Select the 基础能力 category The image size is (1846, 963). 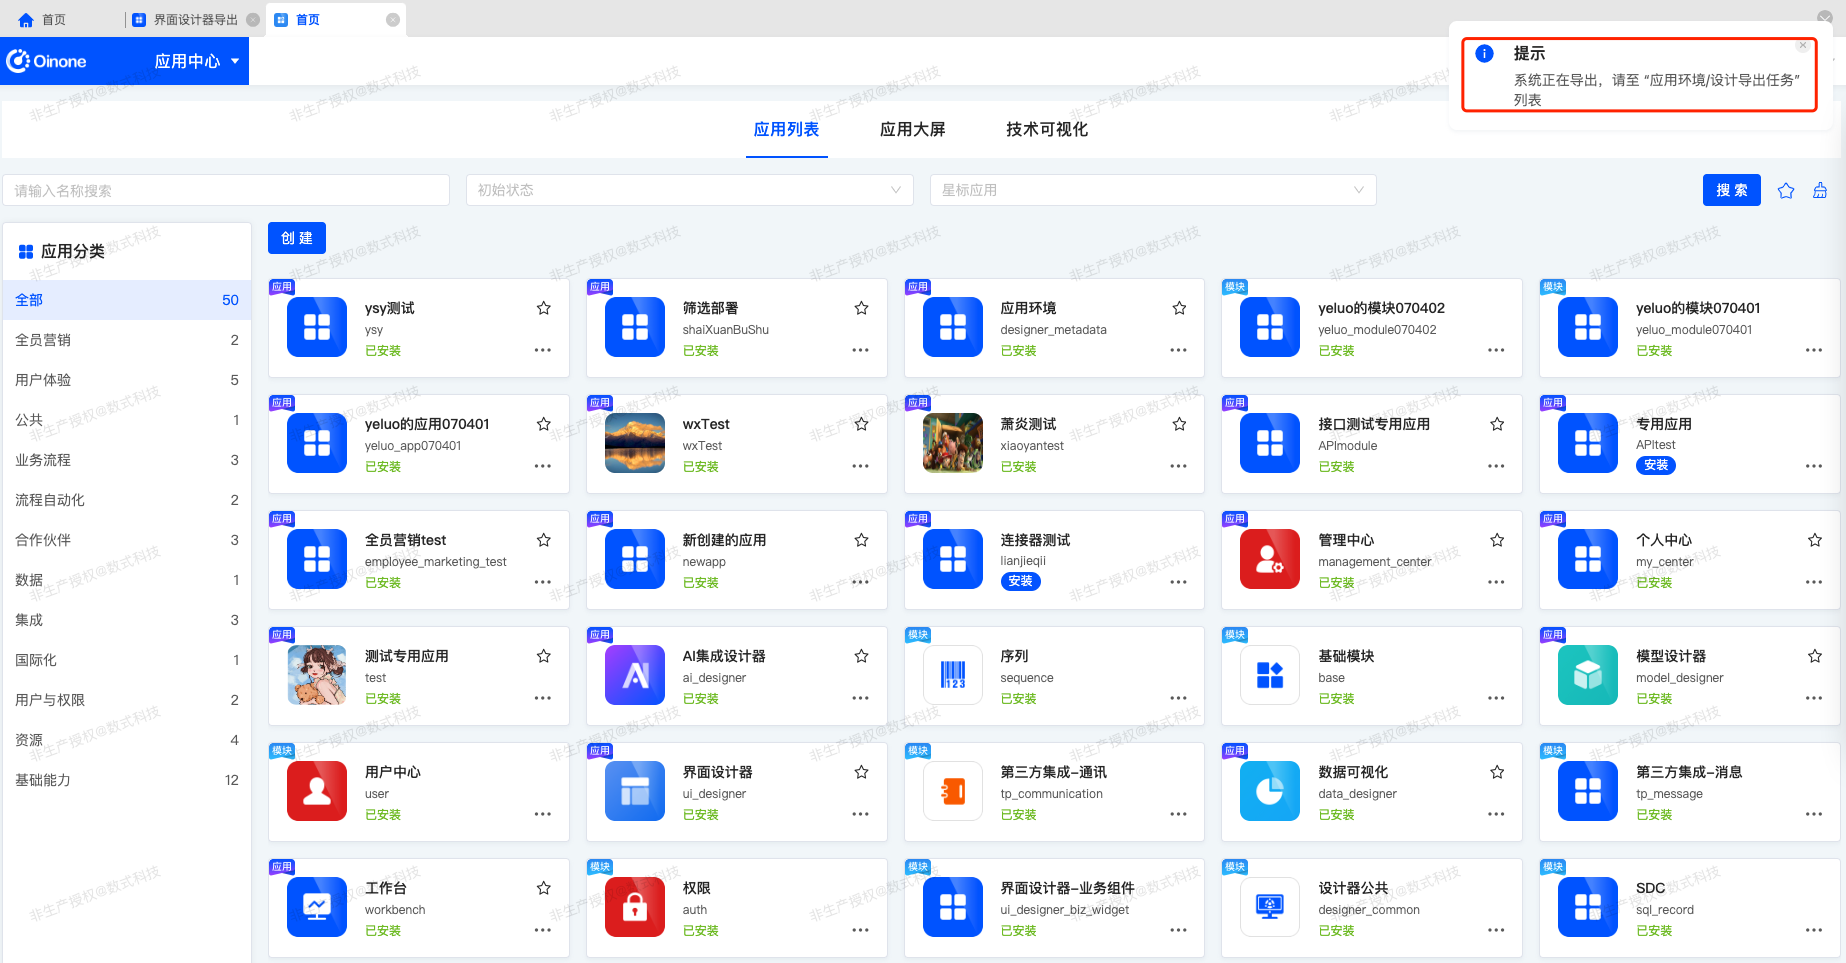(x=127, y=780)
